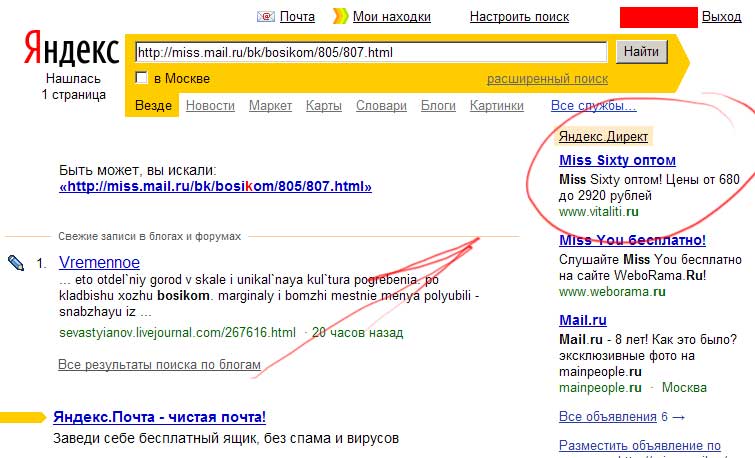Click the Выход logout link
Image resolution: width=755 pixels, height=458 pixels.
721,17
